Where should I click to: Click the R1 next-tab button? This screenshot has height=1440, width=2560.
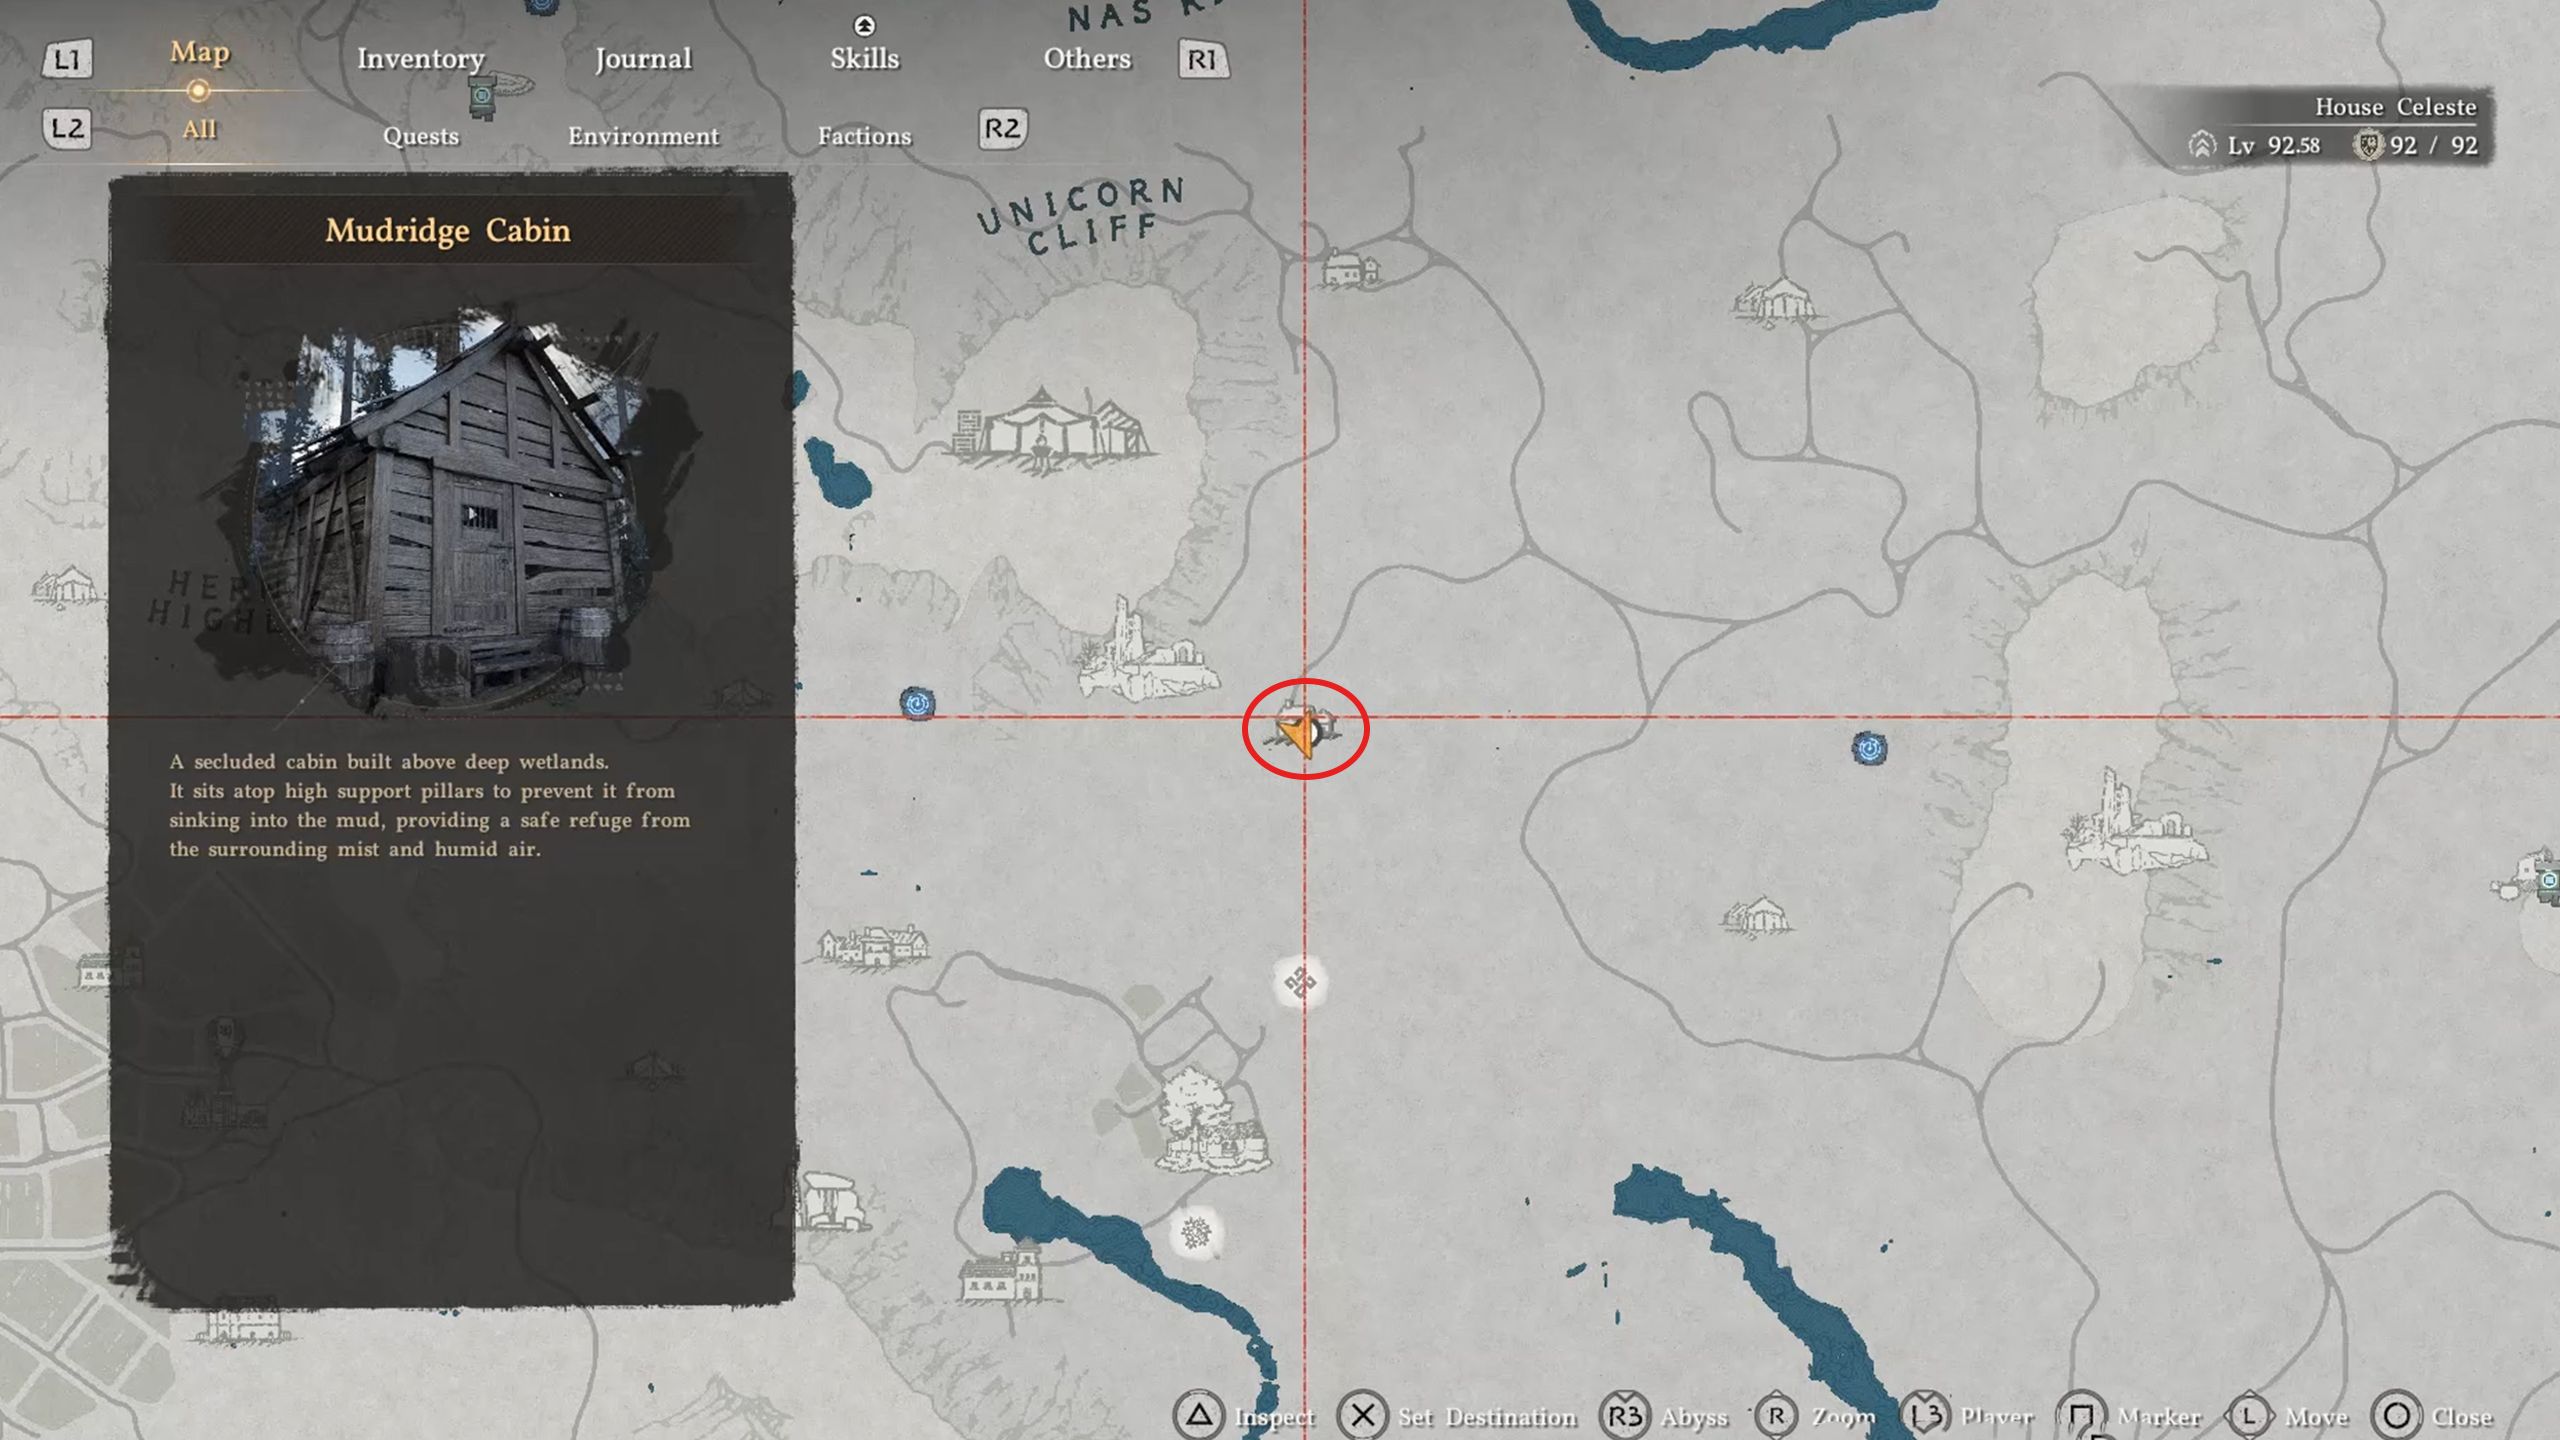pyautogui.click(x=1202, y=60)
